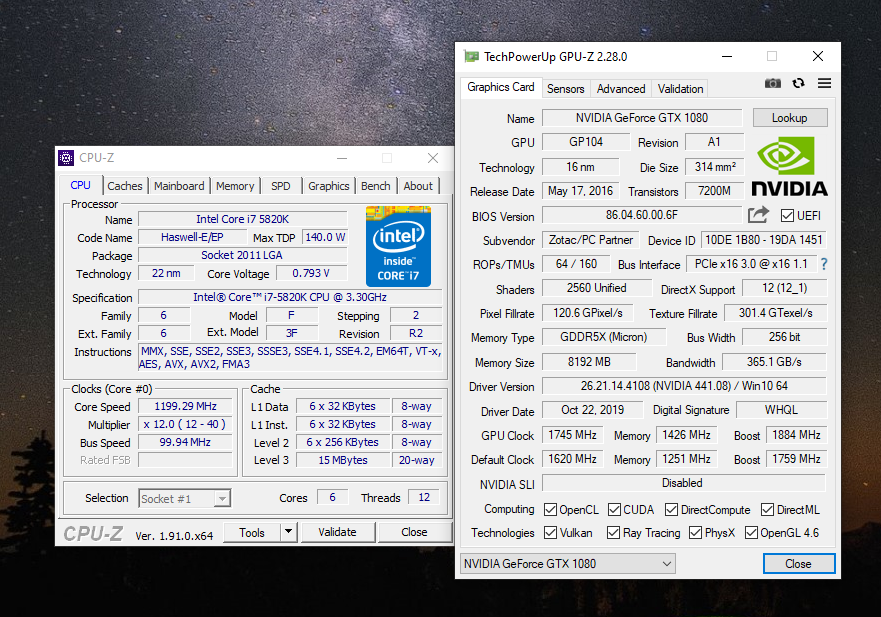Take a screenshot with GPU-Z camera icon
This screenshot has height=617, width=881.
(x=773, y=83)
